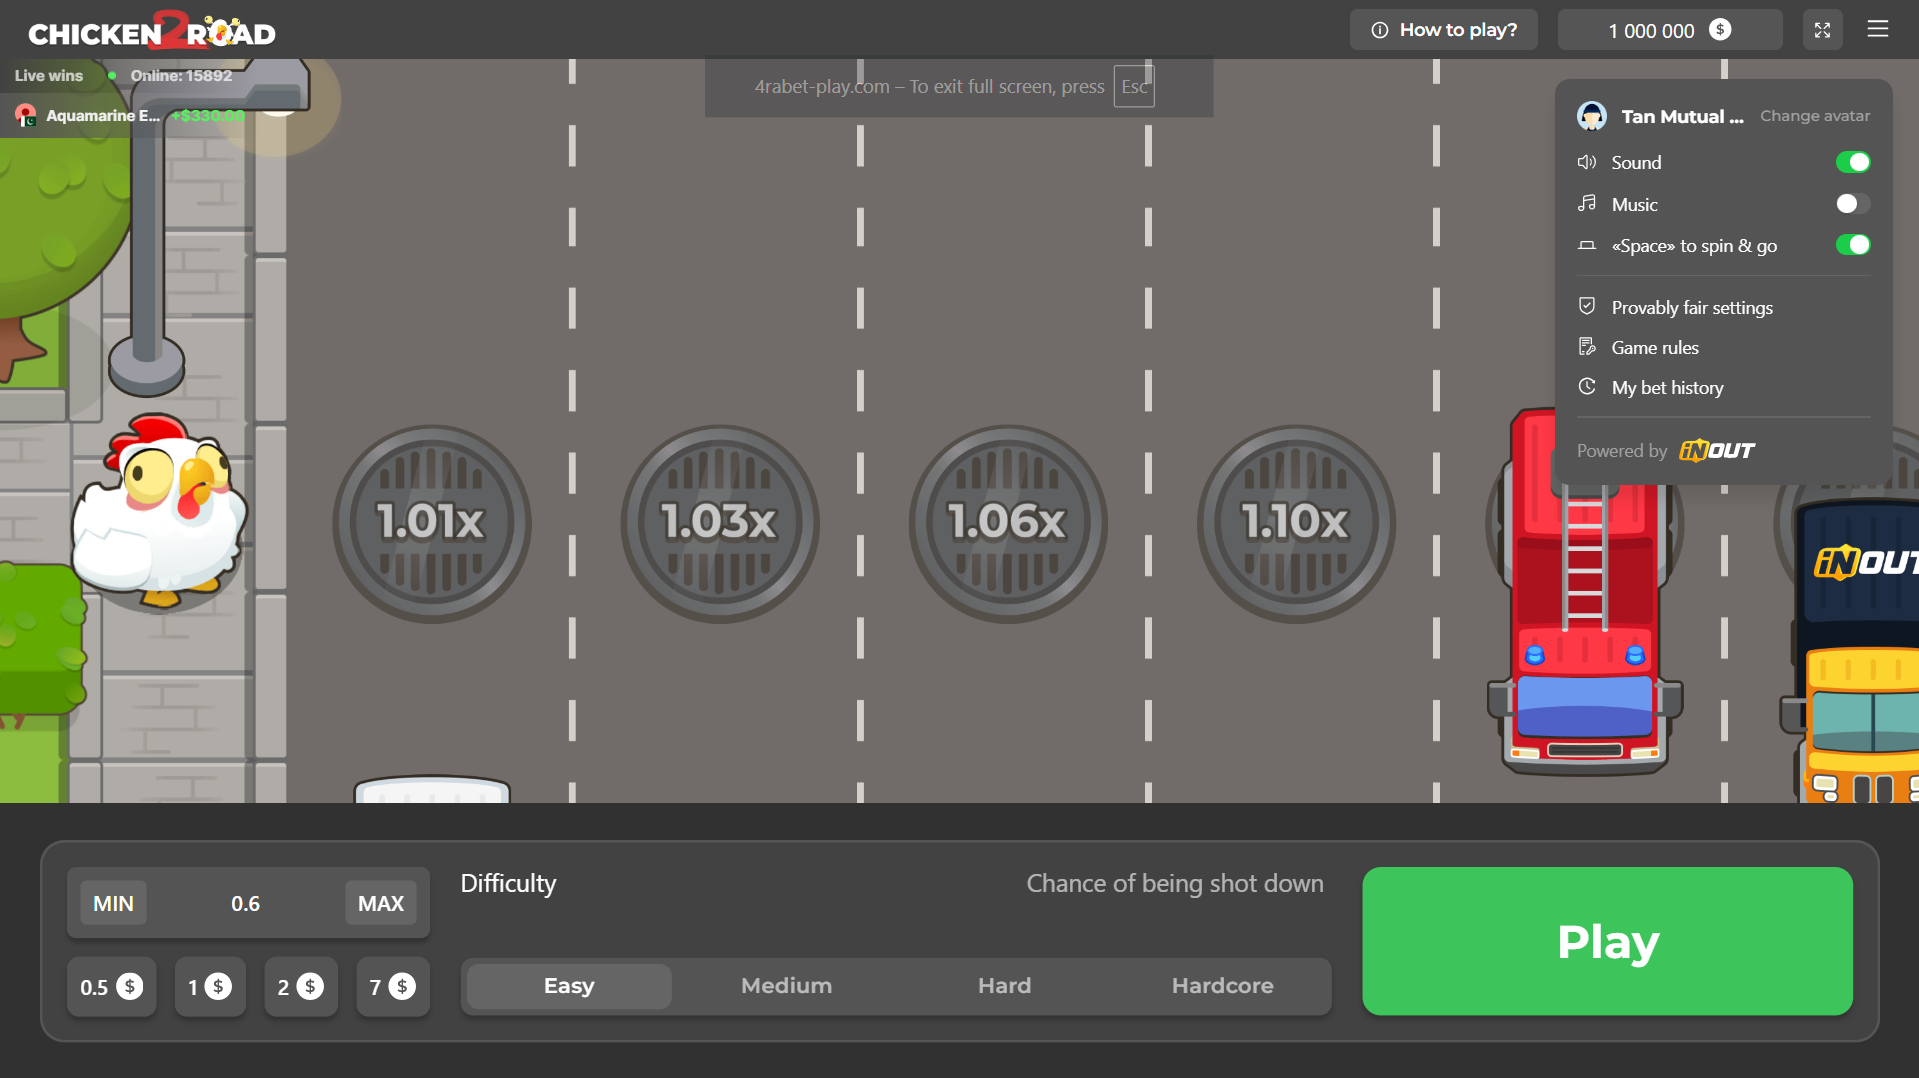
Task: Click the white chicken character
Action: (160, 512)
